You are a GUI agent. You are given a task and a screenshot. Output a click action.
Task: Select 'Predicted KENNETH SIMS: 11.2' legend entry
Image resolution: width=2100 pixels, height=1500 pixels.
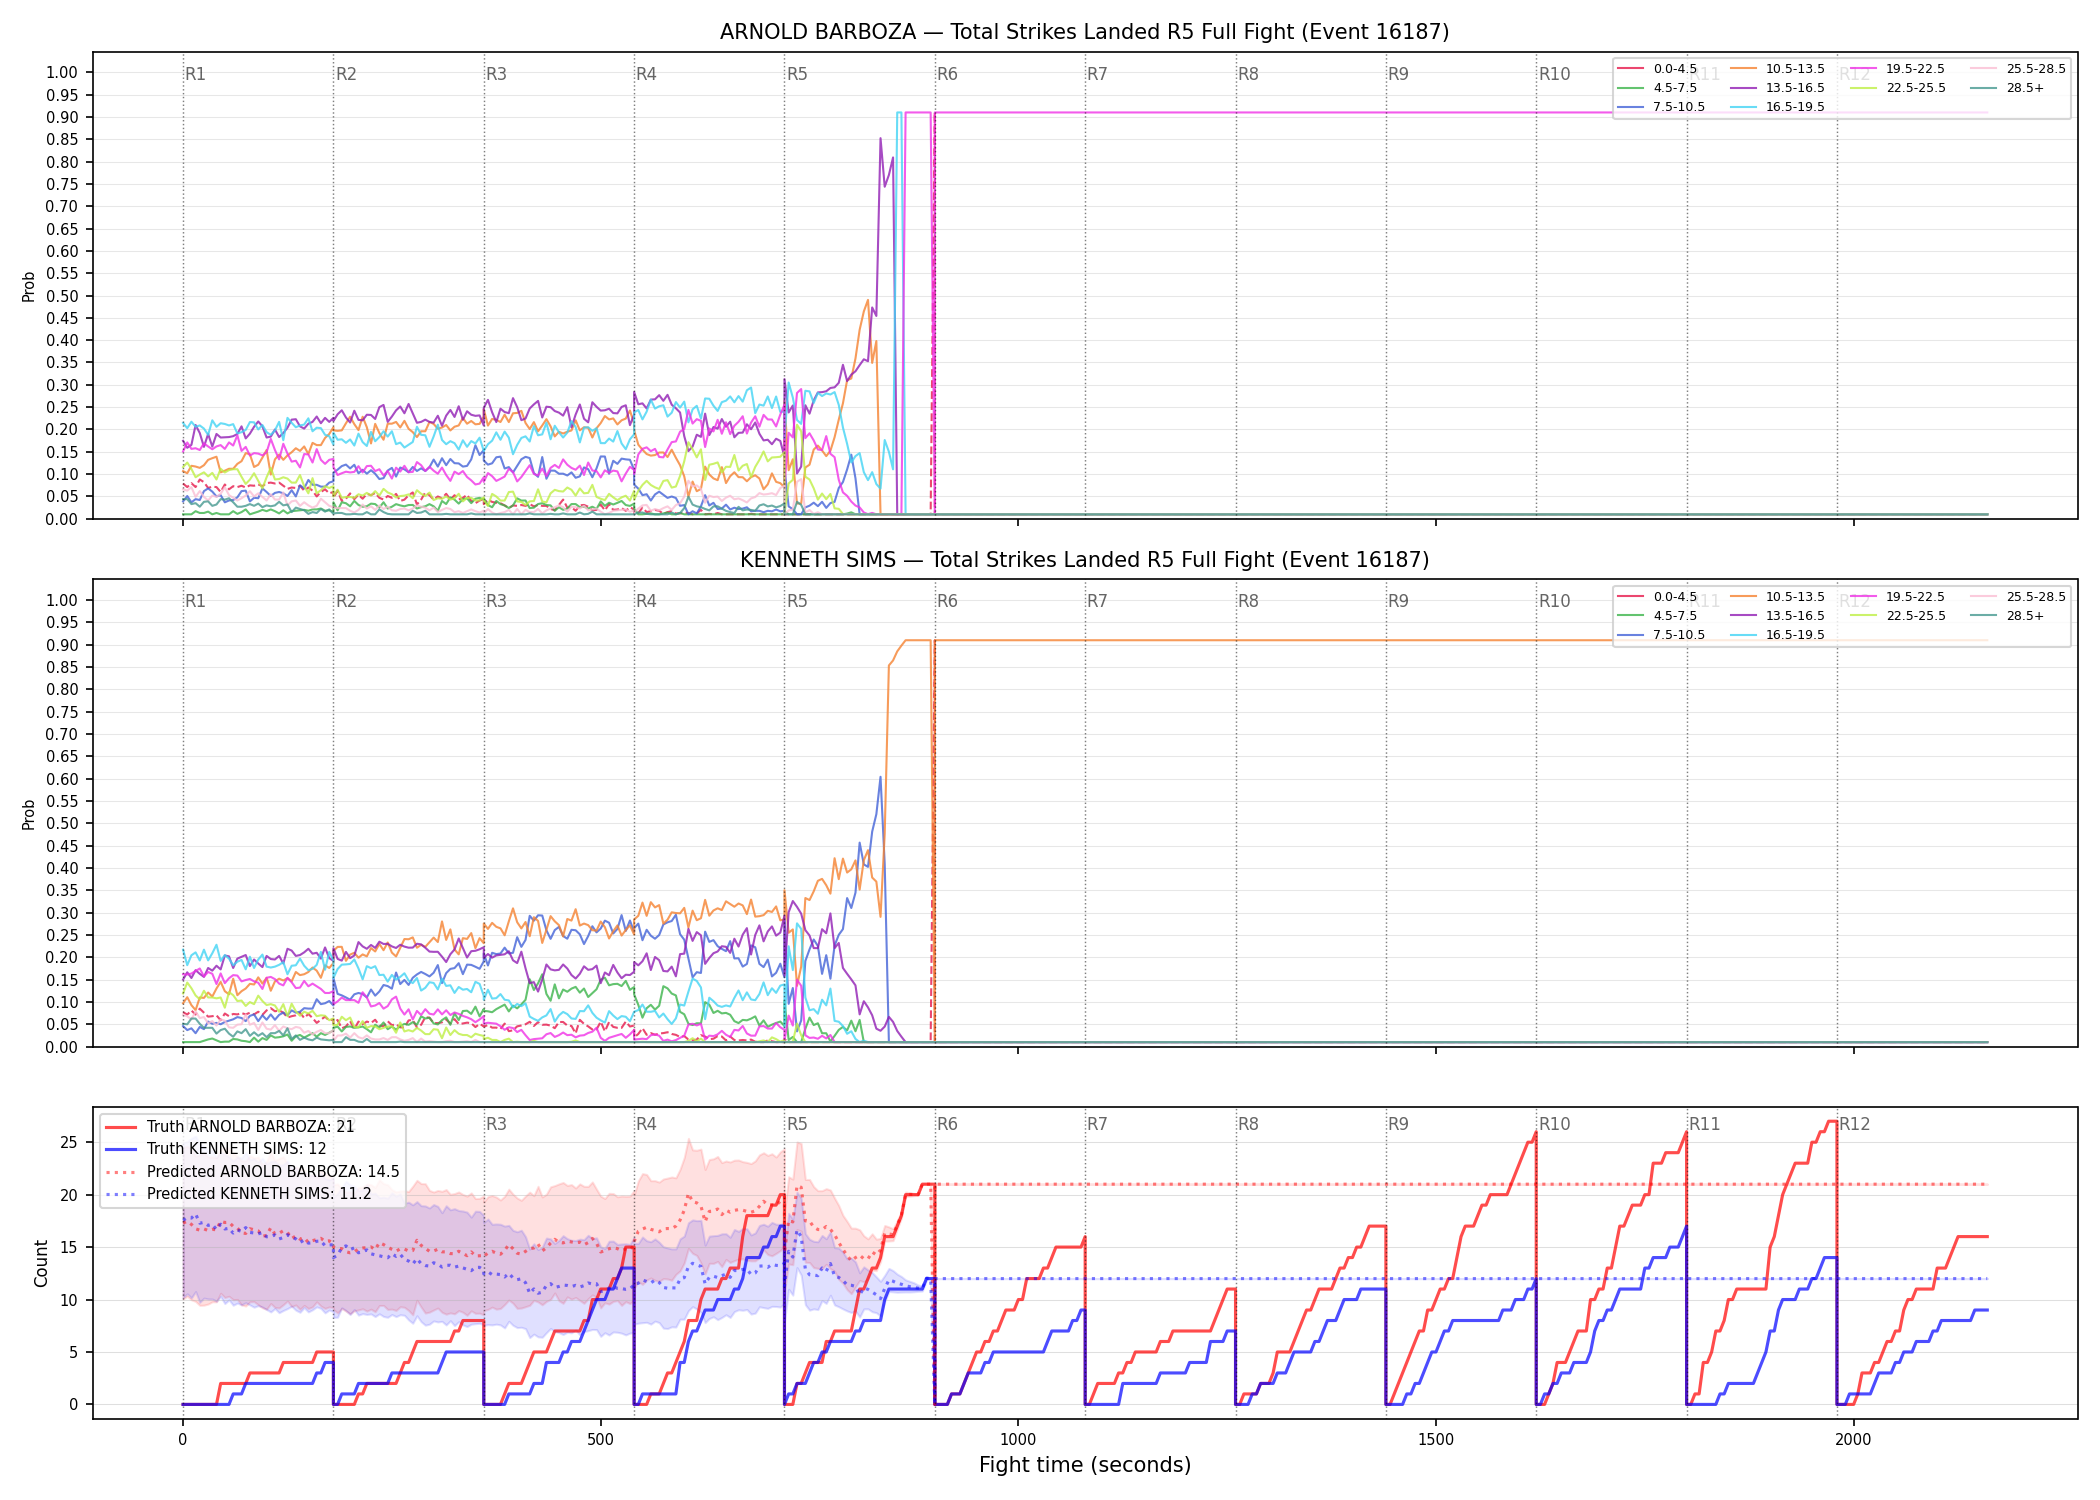[238, 1194]
